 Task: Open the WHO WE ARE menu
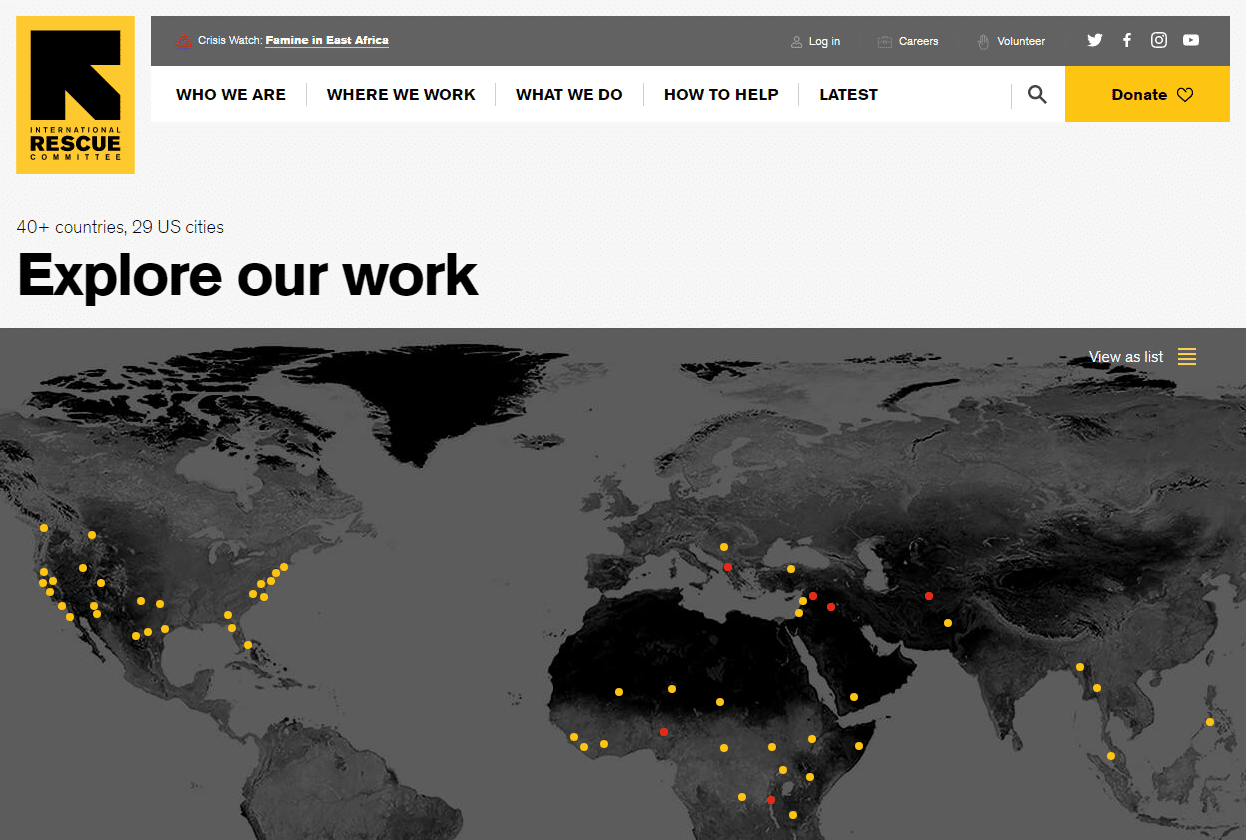[x=231, y=94]
